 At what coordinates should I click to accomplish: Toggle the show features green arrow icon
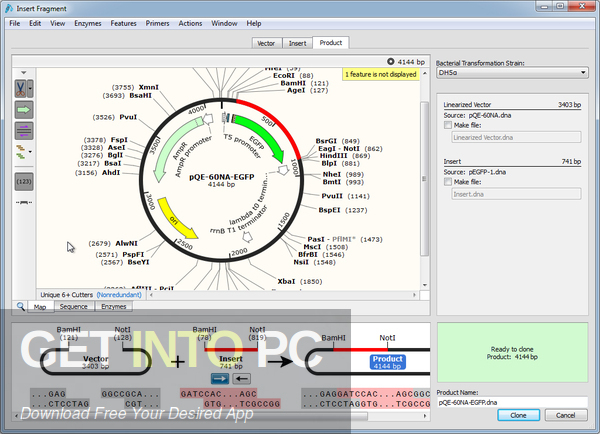24,110
